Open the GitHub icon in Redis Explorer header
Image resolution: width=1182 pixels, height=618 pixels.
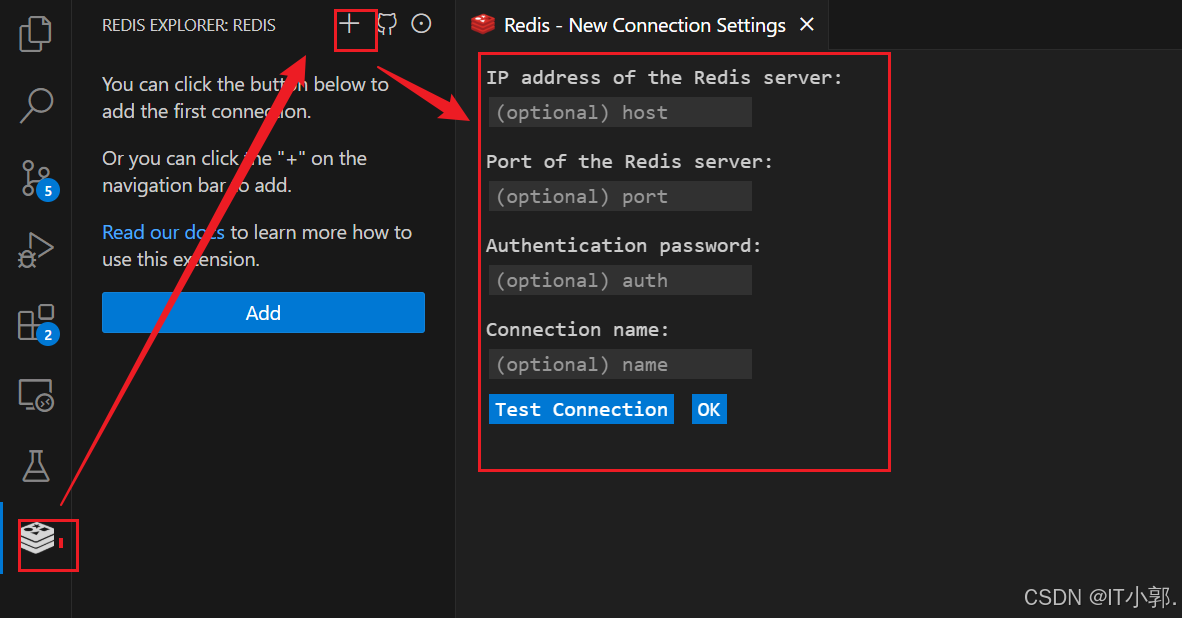coord(387,24)
